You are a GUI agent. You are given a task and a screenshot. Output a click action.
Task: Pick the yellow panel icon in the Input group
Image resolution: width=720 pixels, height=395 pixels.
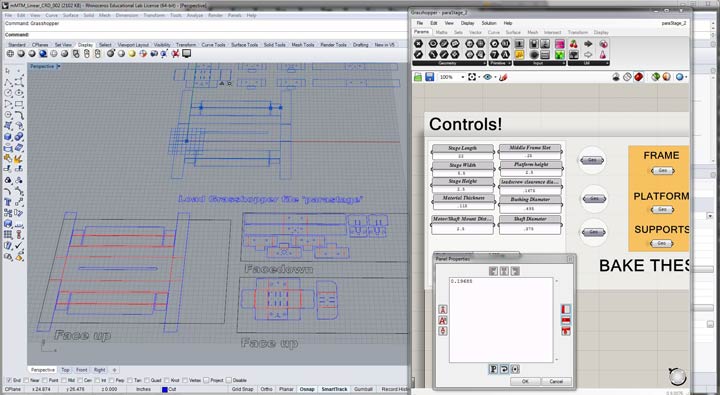(x=519, y=55)
